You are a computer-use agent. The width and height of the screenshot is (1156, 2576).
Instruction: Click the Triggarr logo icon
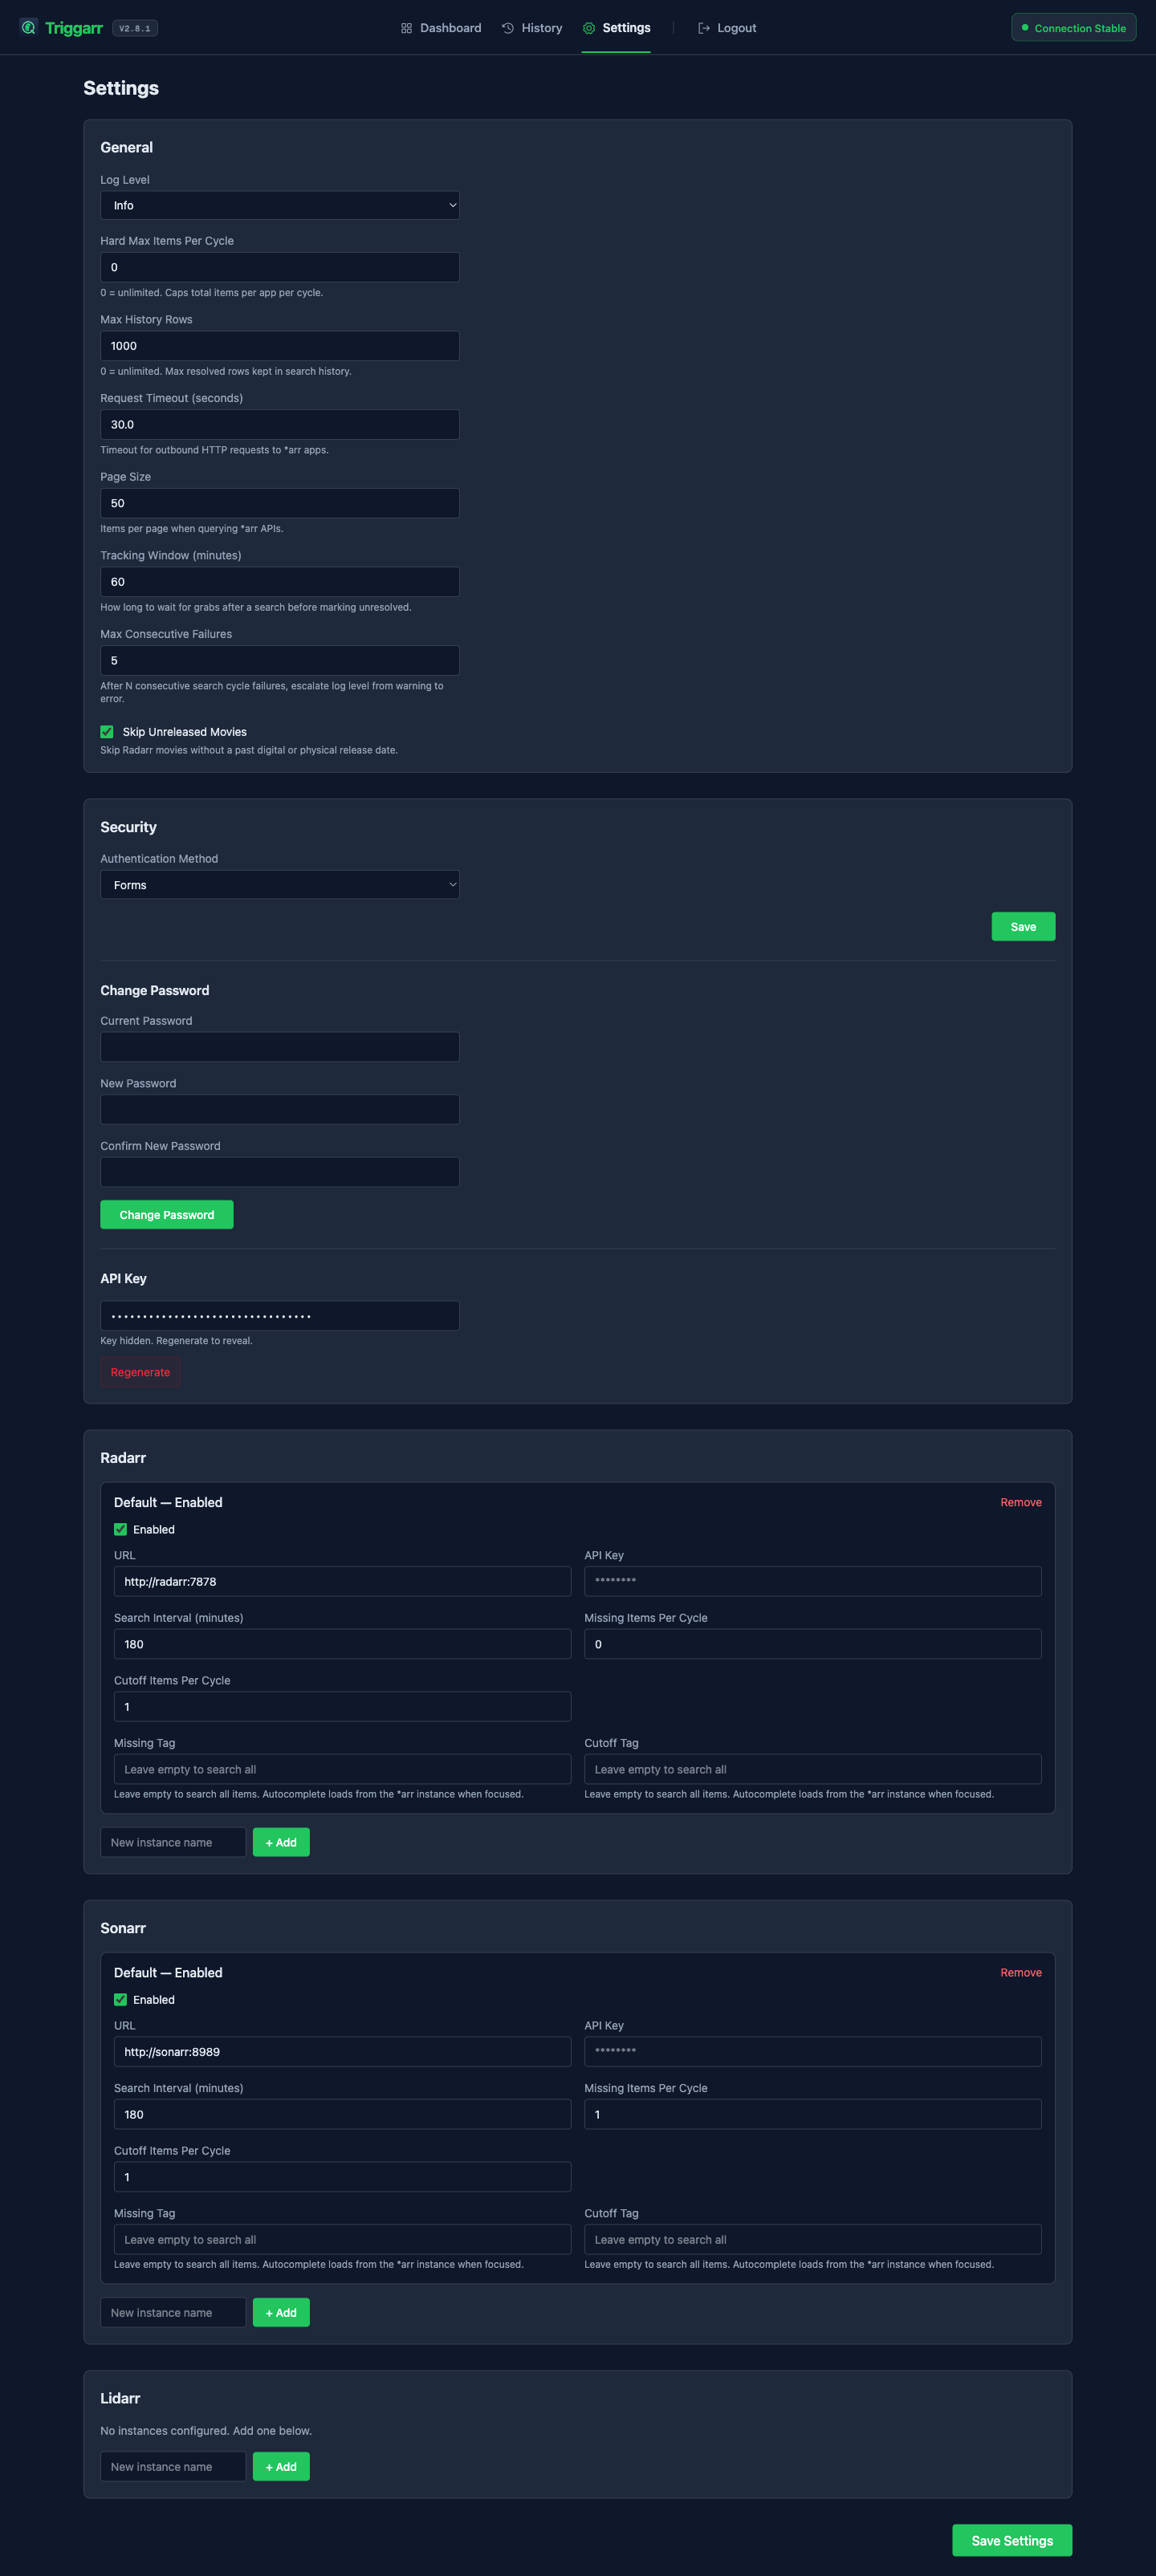(x=28, y=28)
